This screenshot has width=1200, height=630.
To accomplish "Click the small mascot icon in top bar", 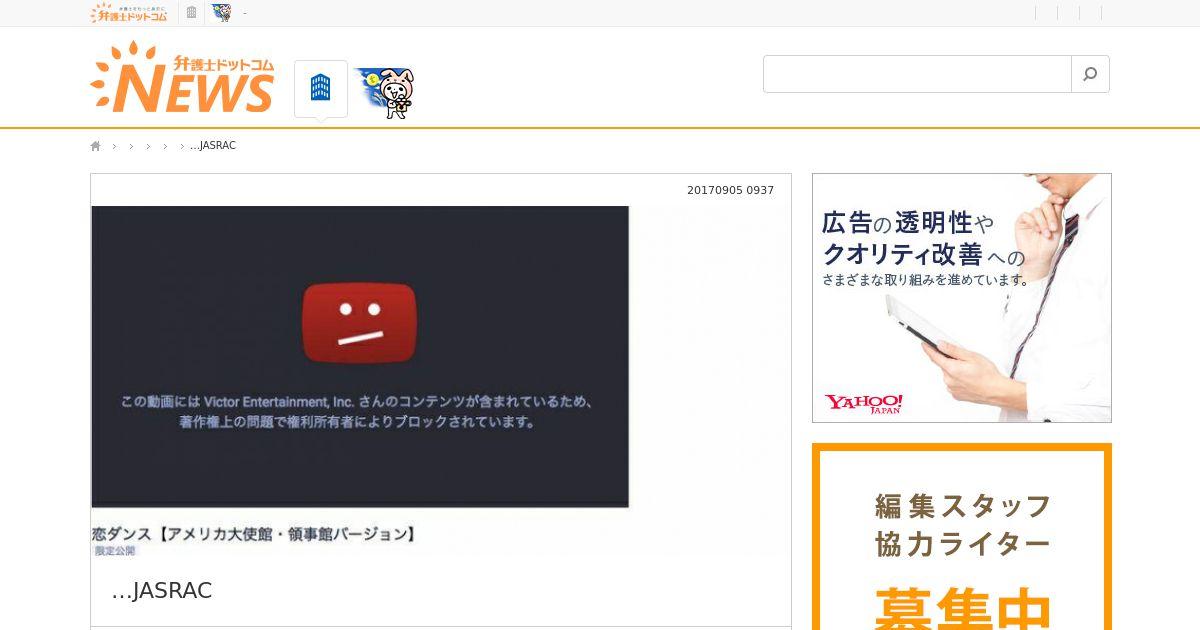I will (x=221, y=13).
